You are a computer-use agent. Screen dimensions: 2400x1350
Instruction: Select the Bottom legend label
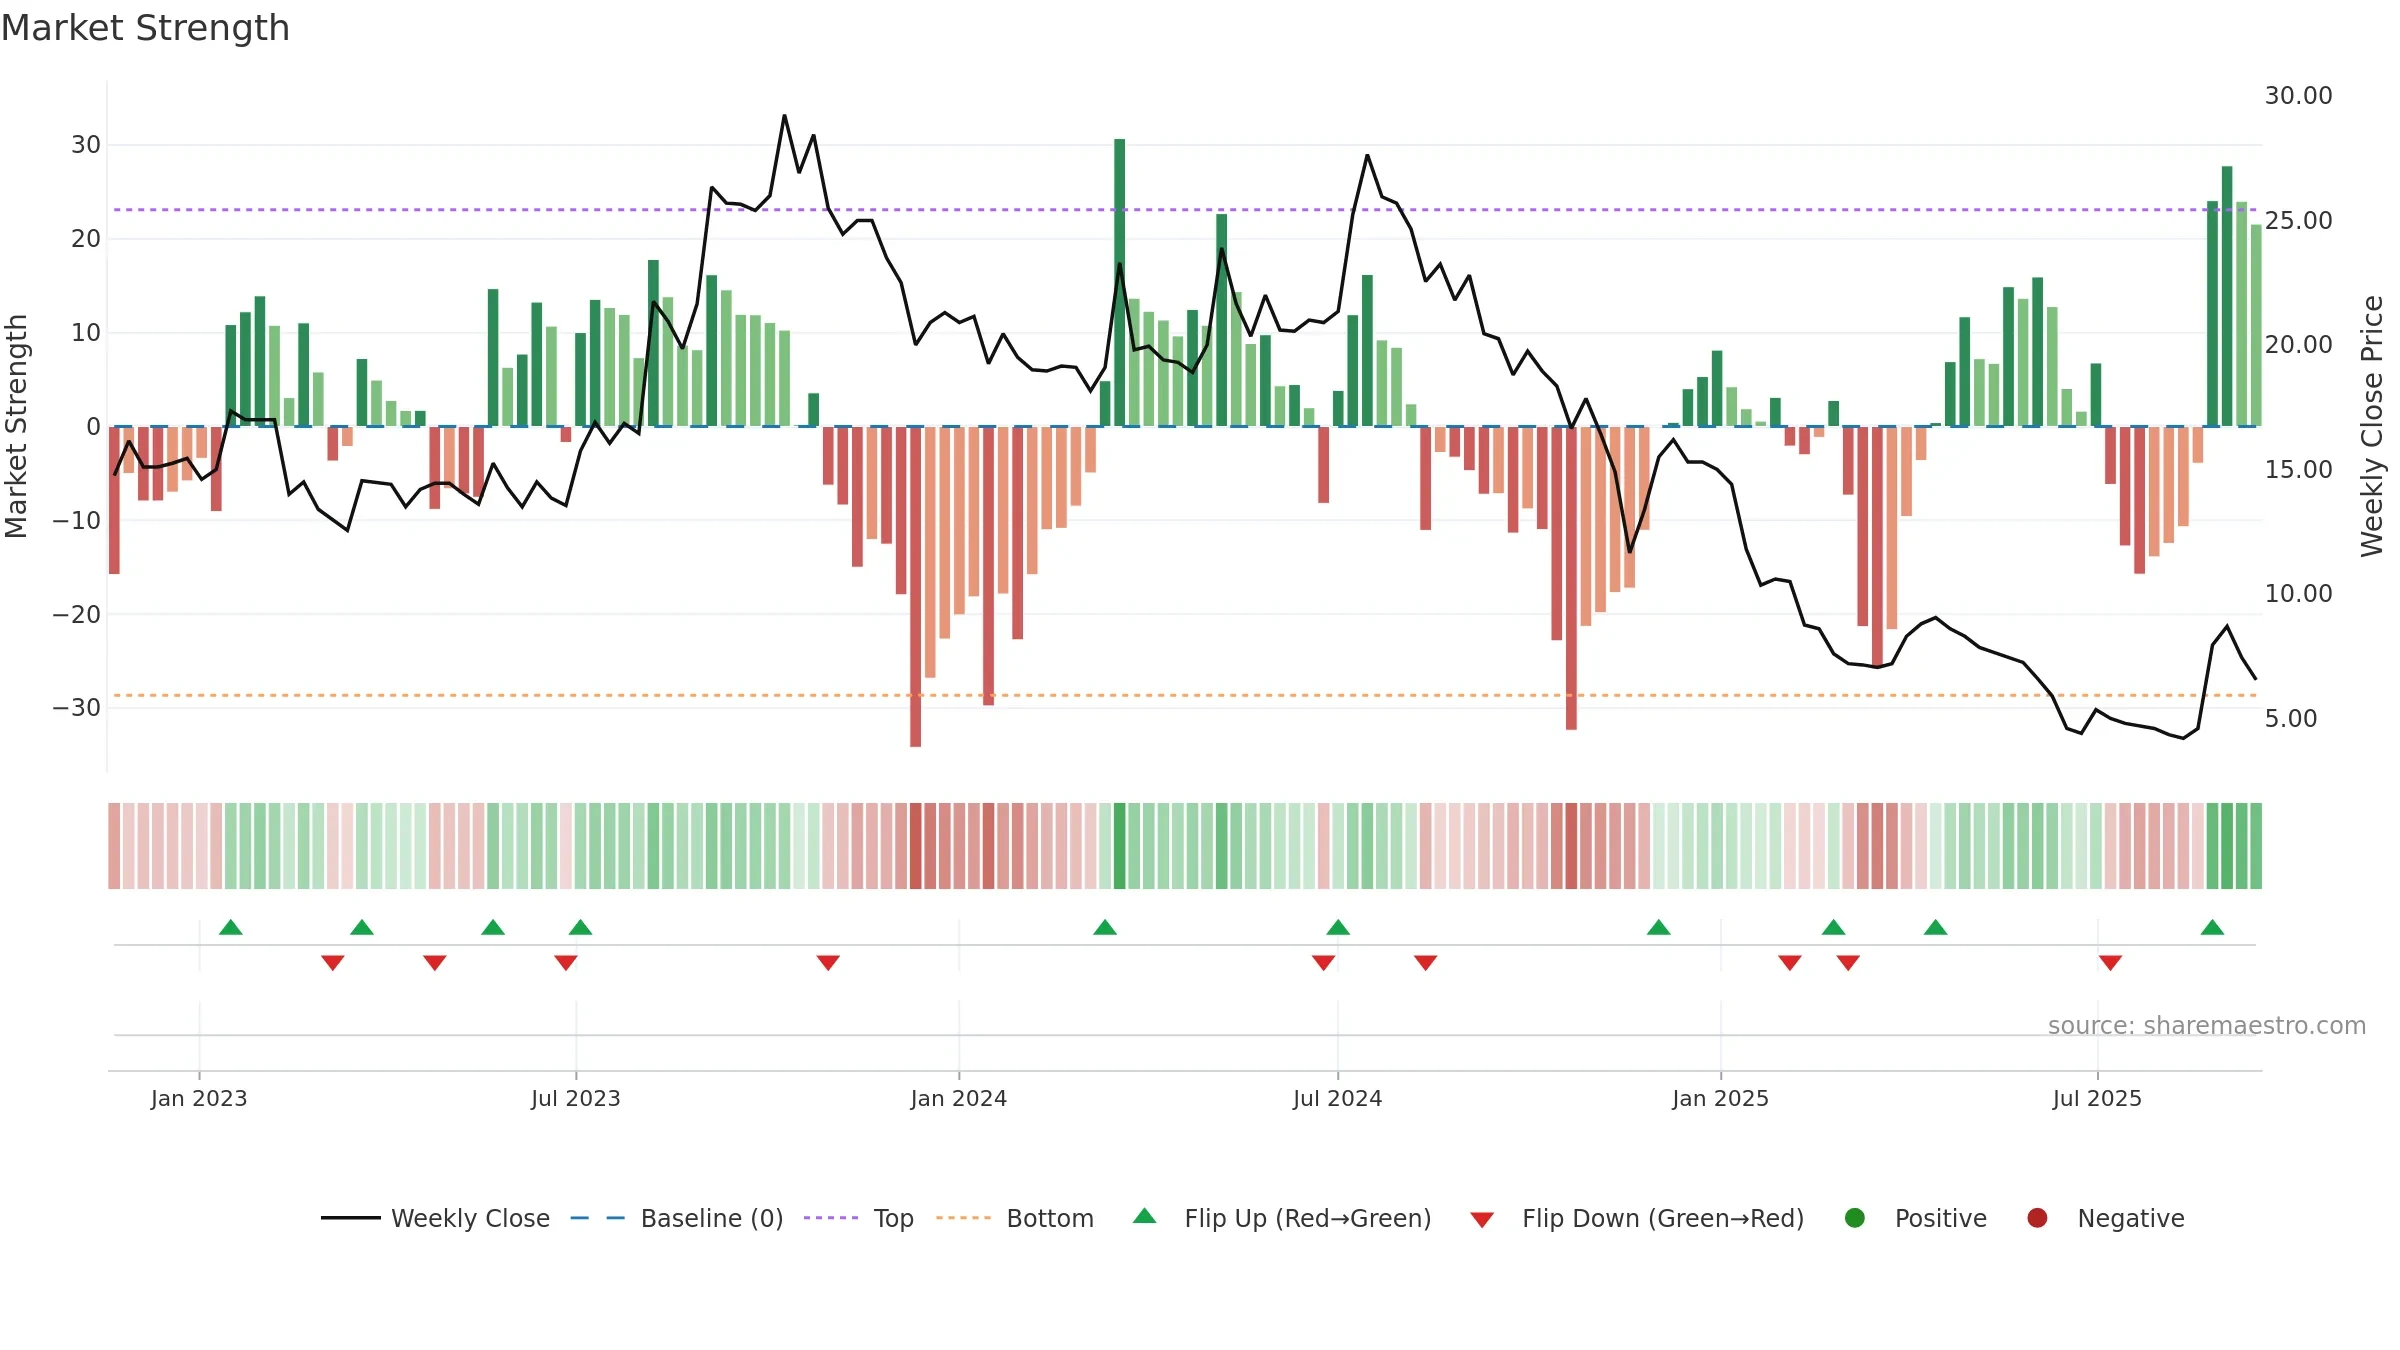tap(1049, 1218)
